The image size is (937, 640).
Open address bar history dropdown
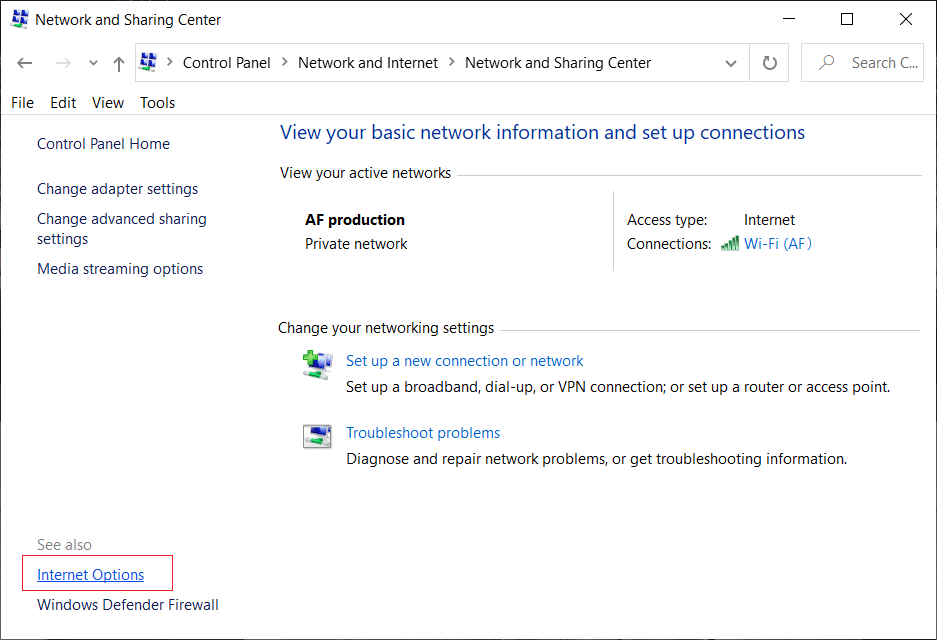[730, 63]
